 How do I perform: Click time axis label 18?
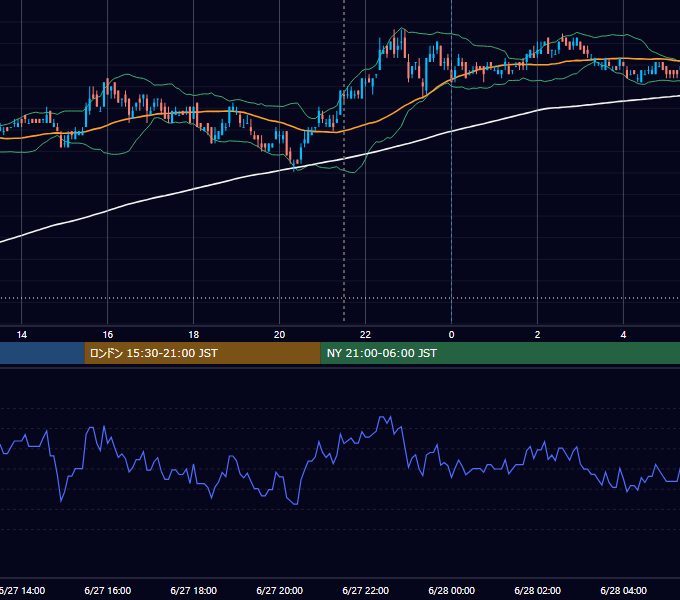(193, 335)
